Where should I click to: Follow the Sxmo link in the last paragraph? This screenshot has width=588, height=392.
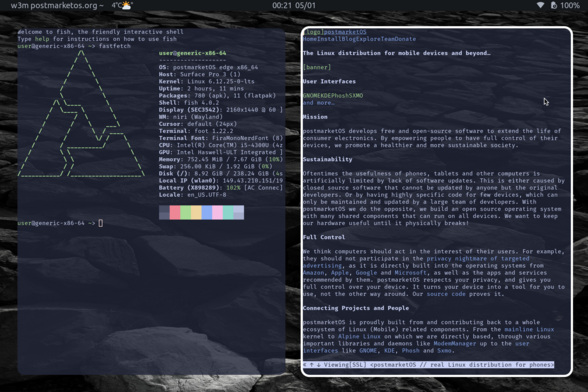coord(444,351)
